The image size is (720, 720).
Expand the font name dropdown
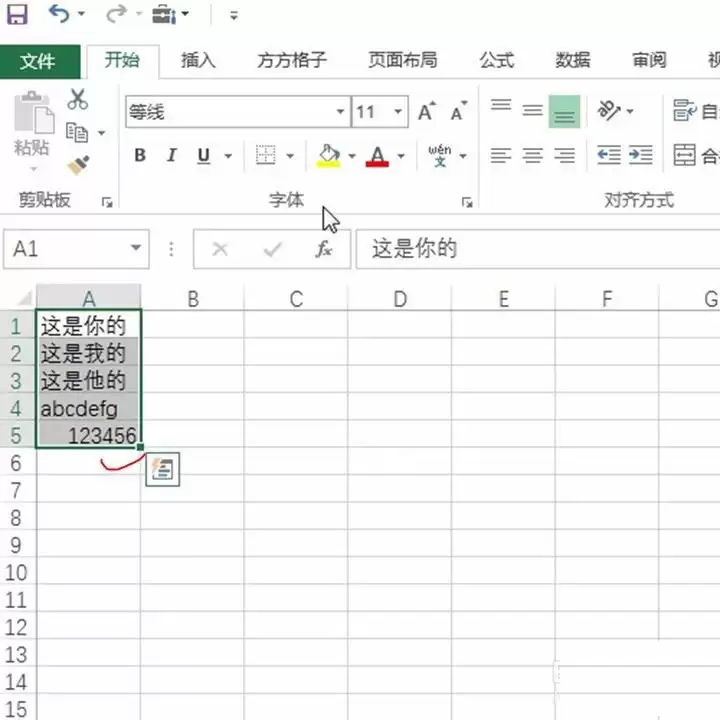340,112
